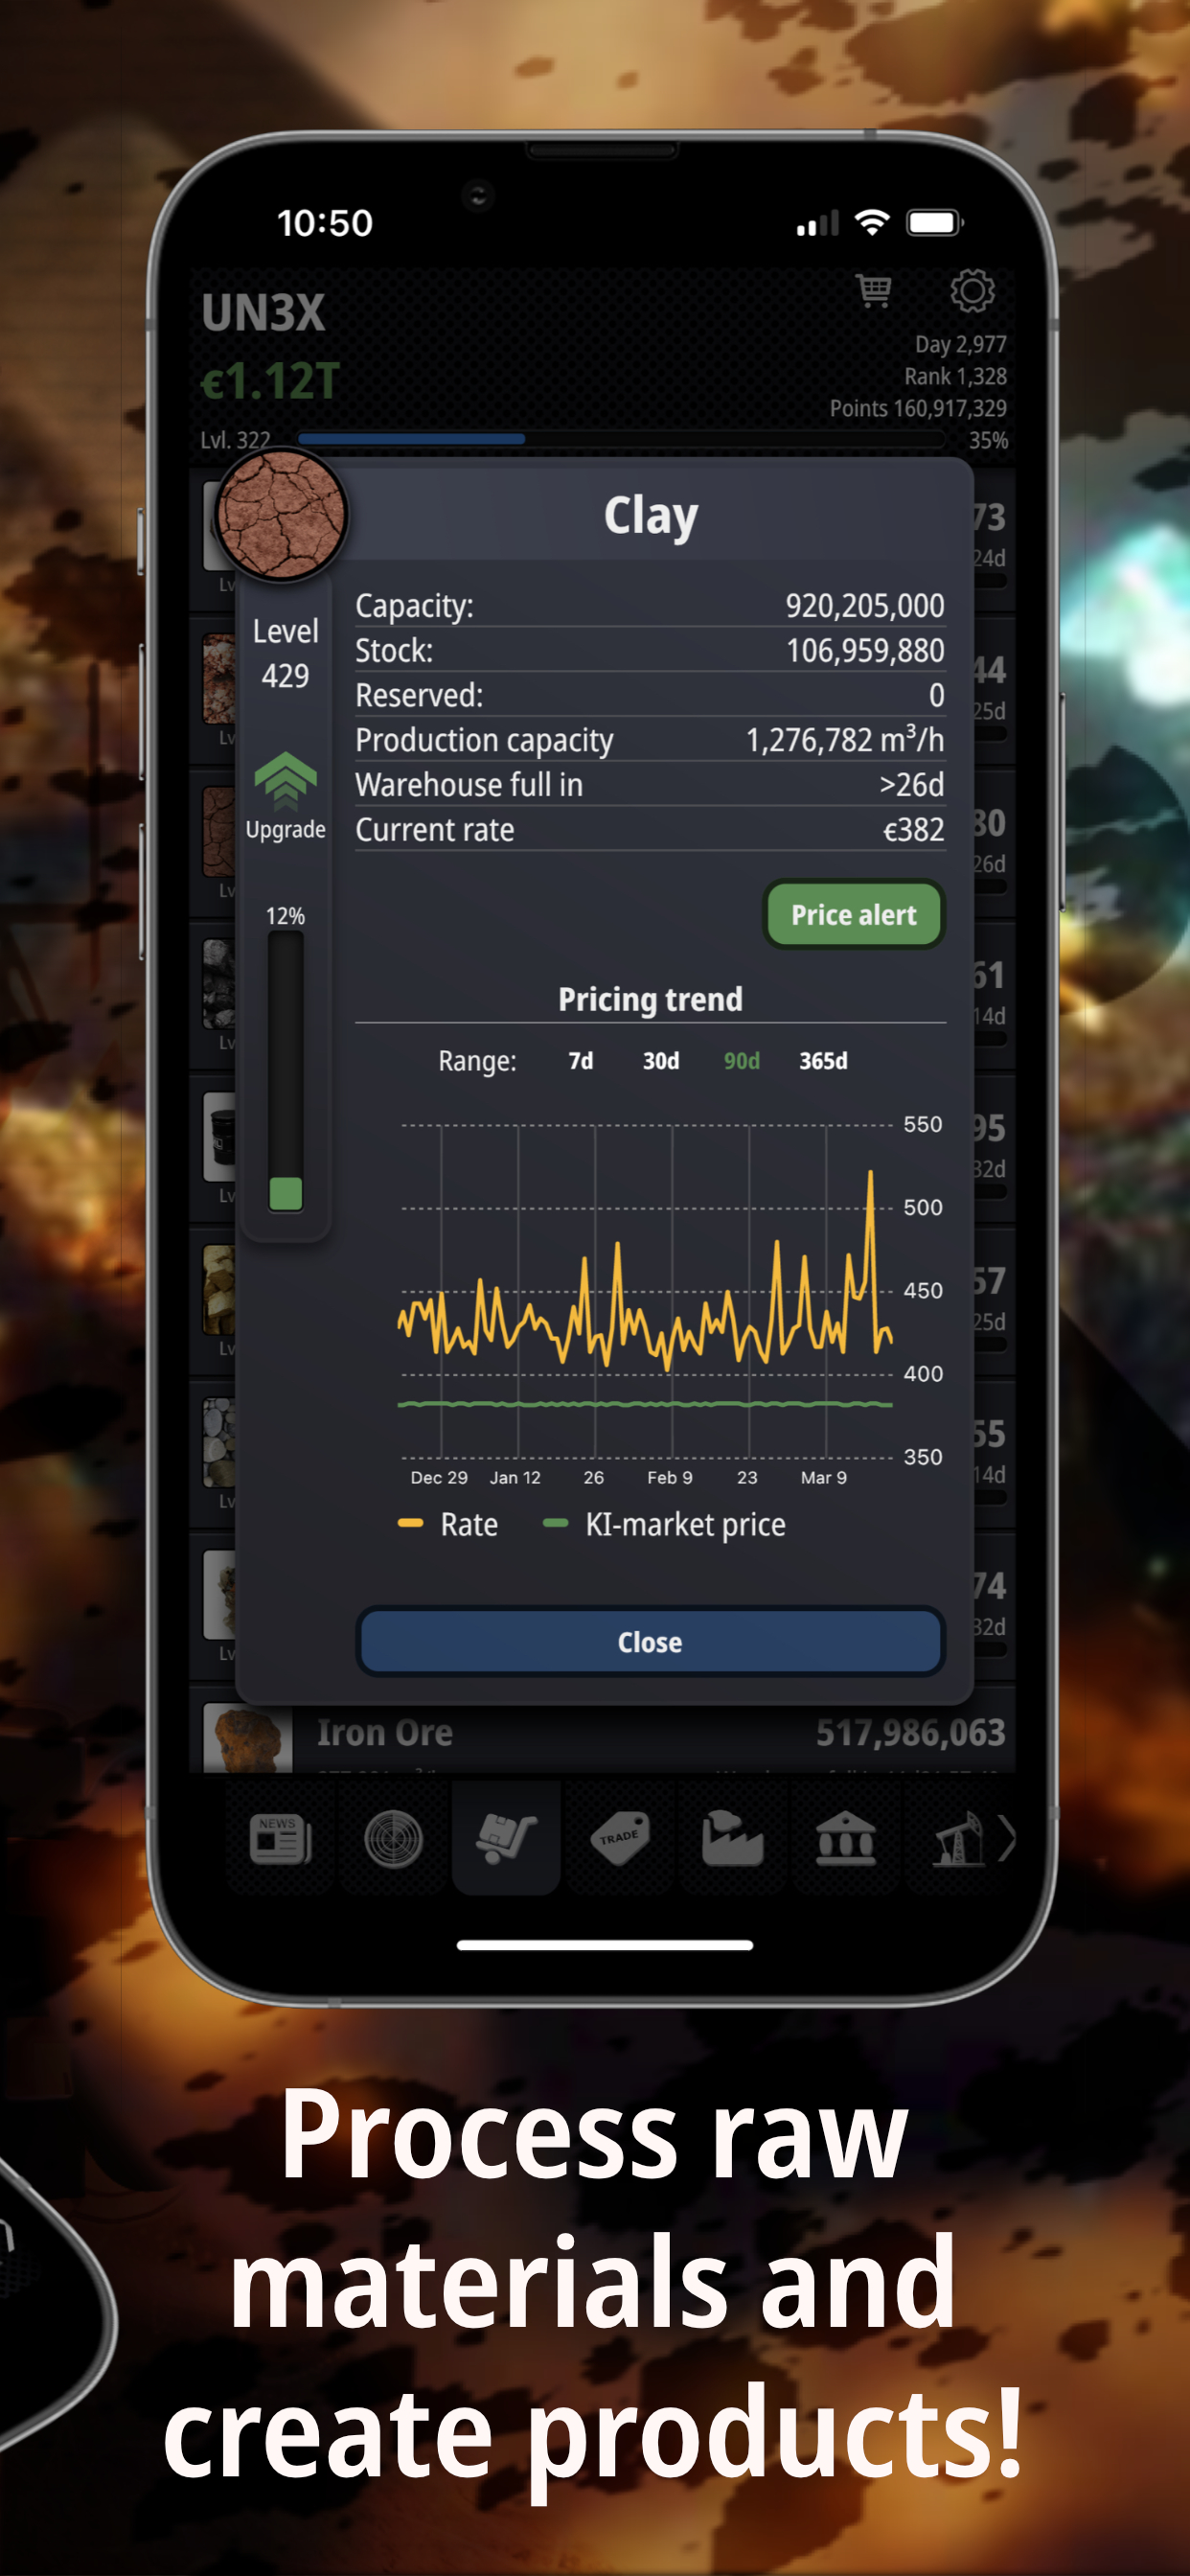Open the radar scanner icon

point(393,1838)
